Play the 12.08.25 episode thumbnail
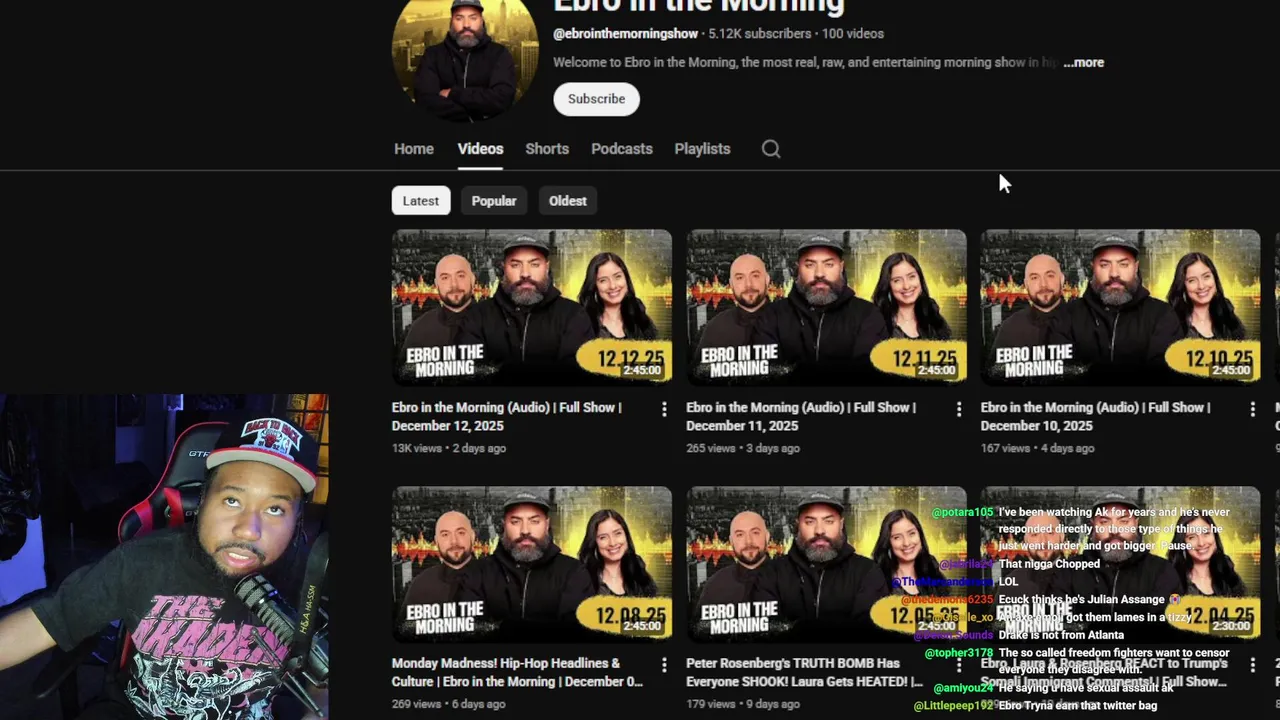Image resolution: width=1280 pixels, height=720 pixels. 532,564
